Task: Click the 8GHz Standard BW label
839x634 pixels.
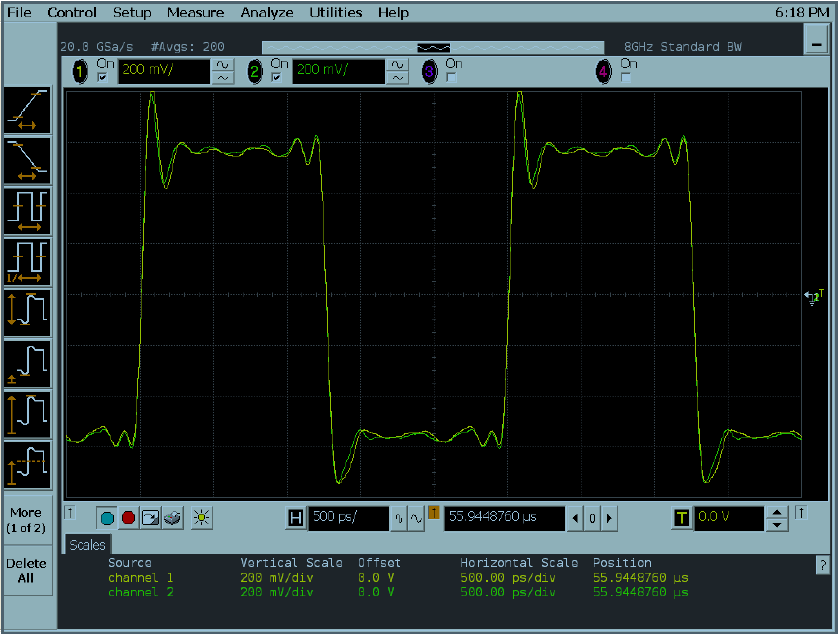Action: click(683, 47)
